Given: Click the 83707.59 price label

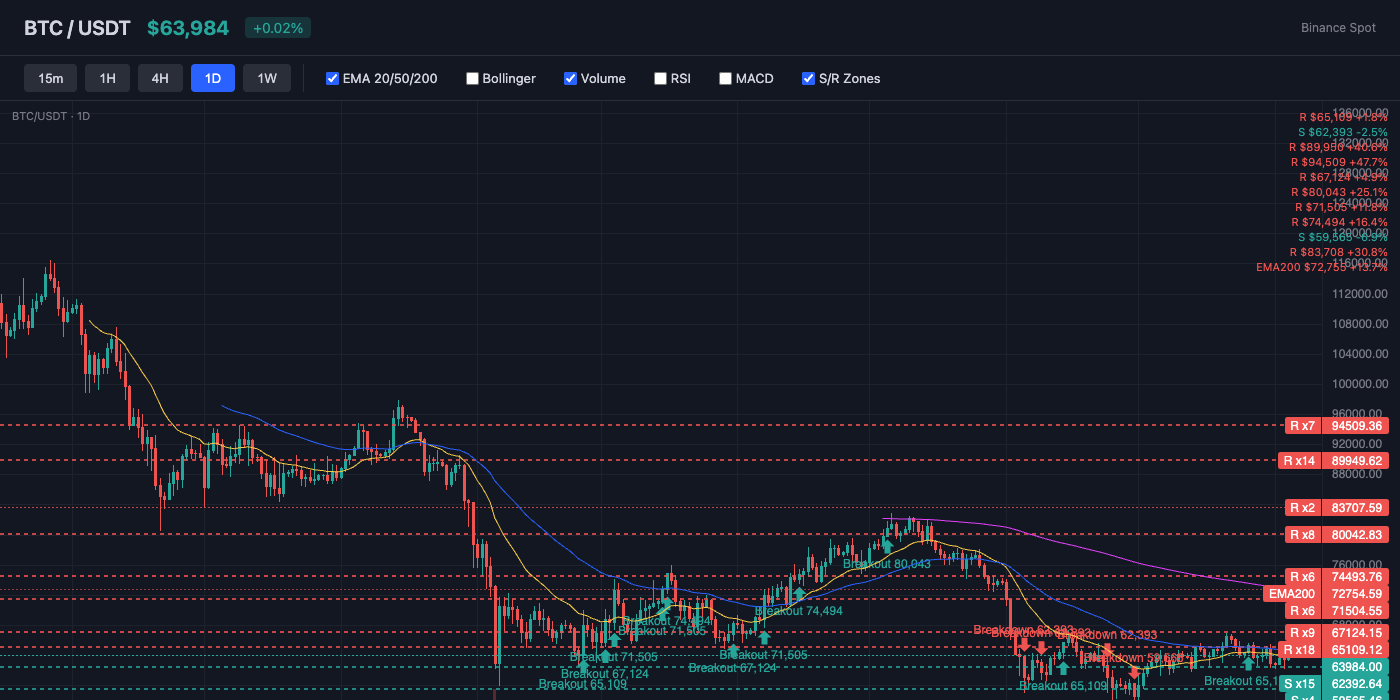Looking at the screenshot, I should pyautogui.click(x=1357, y=508).
